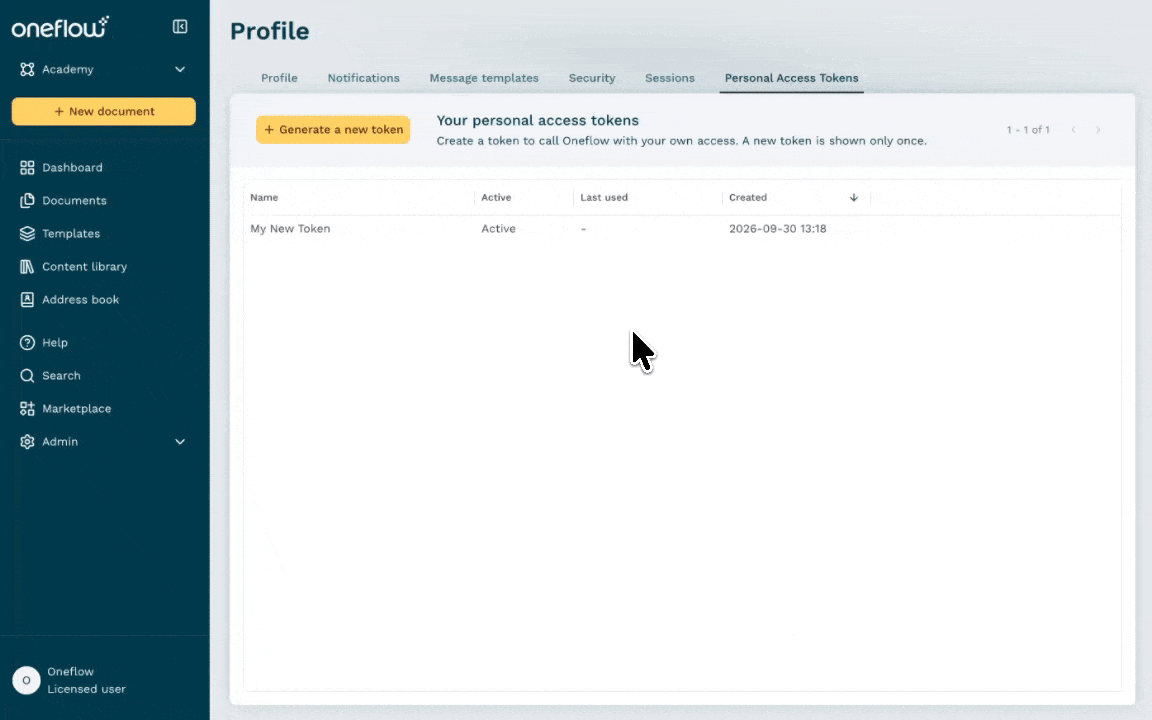1152x720 pixels.
Task: Go to previous page arrow in pagination
Action: click(1073, 130)
